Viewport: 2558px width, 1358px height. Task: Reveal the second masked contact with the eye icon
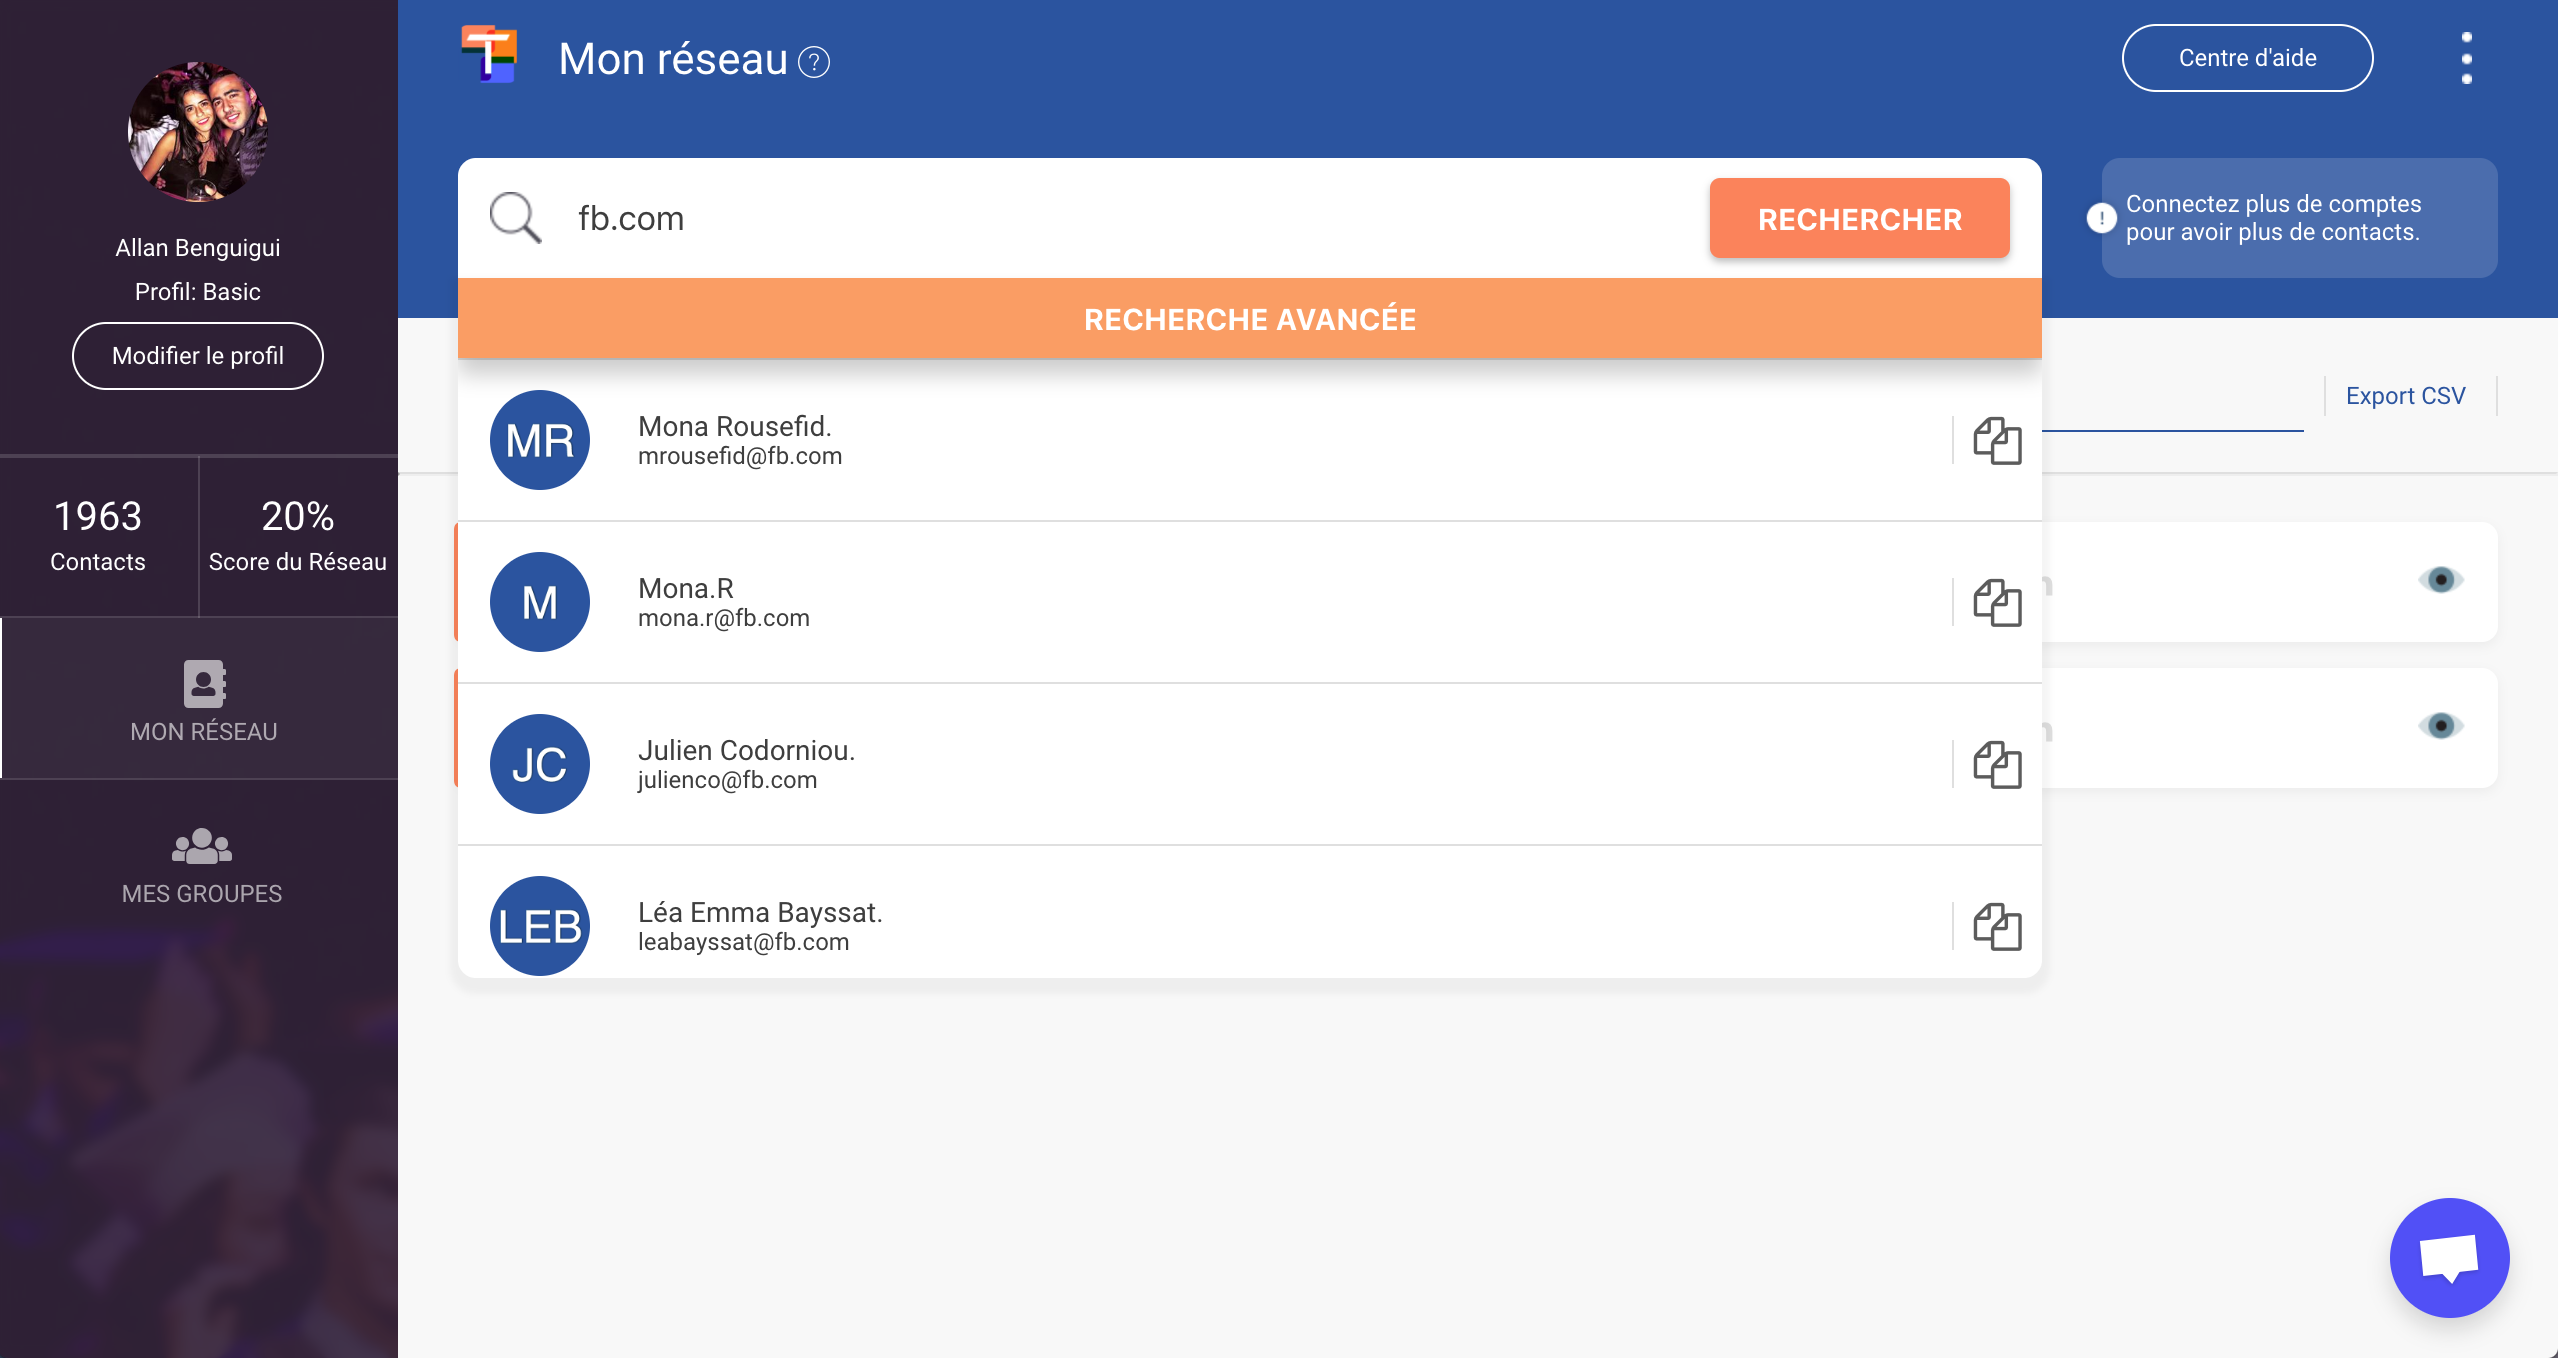click(2442, 726)
